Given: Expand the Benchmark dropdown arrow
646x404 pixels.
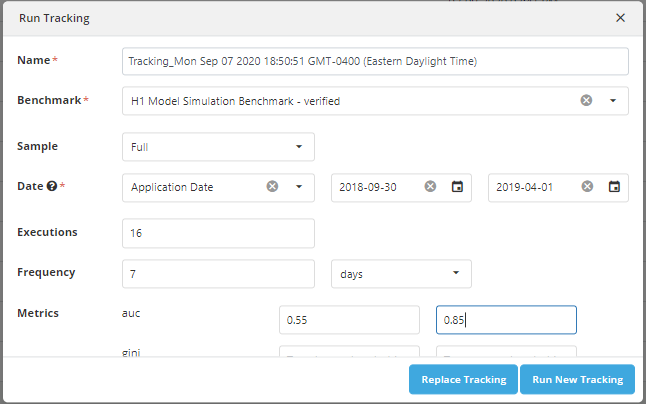Looking at the screenshot, I should 613,100.
